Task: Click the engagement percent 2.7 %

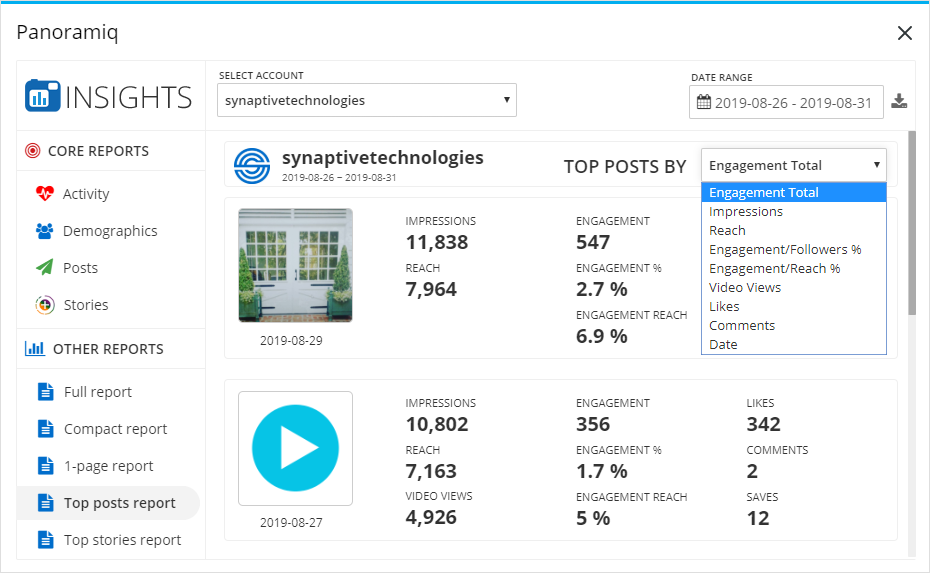Action: click(x=601, y=289)
